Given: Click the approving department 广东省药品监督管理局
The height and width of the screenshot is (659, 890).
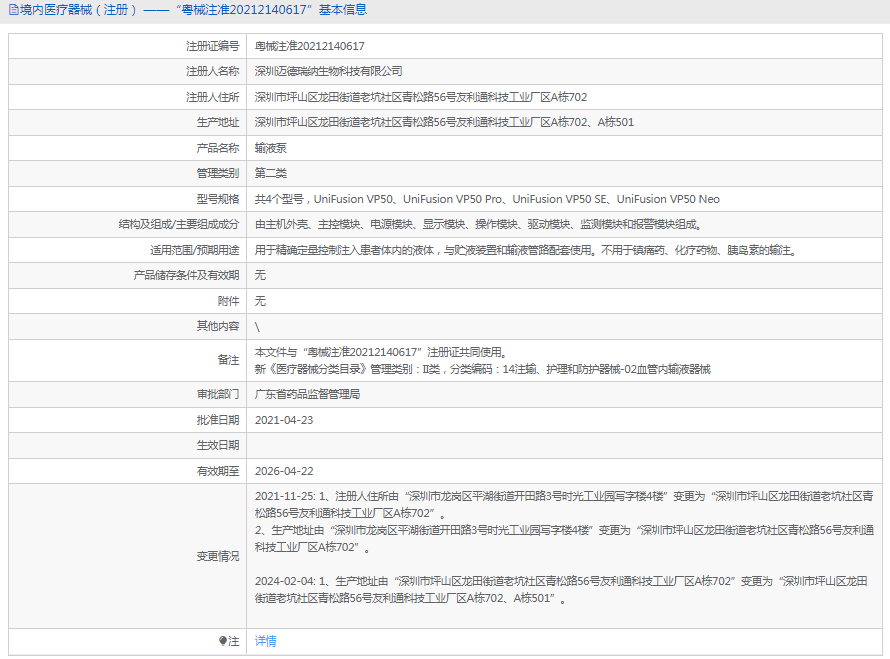Looking at the screenshot, I should 307,394.
